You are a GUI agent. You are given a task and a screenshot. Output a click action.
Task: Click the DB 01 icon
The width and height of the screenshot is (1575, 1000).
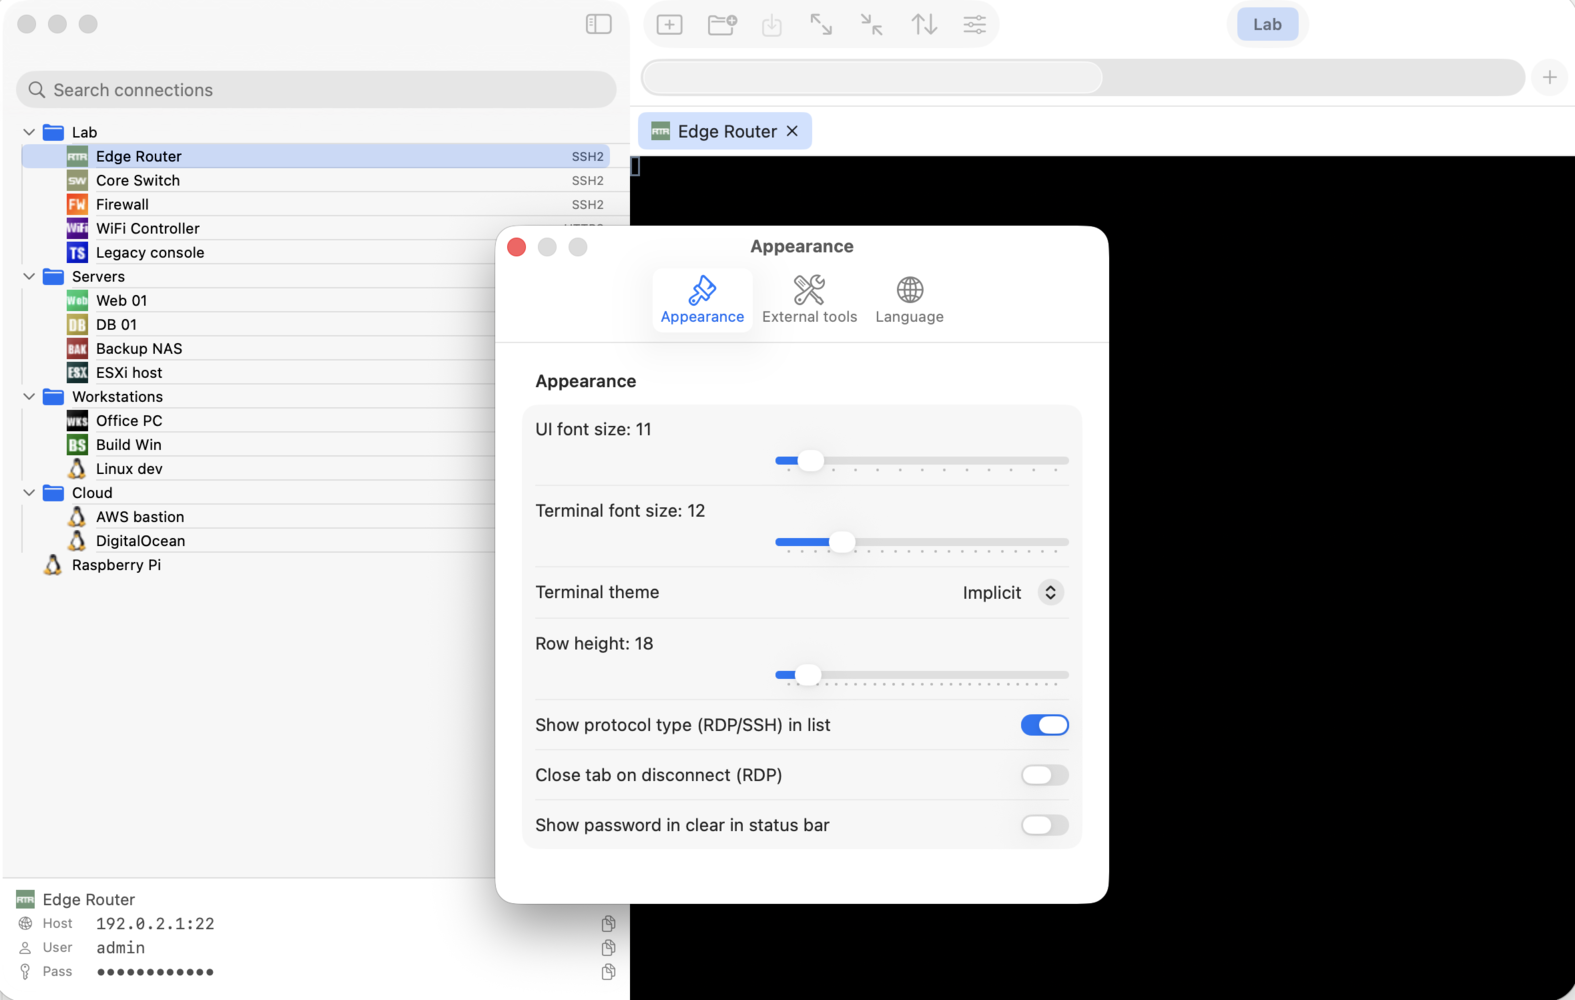coord(77,324)
